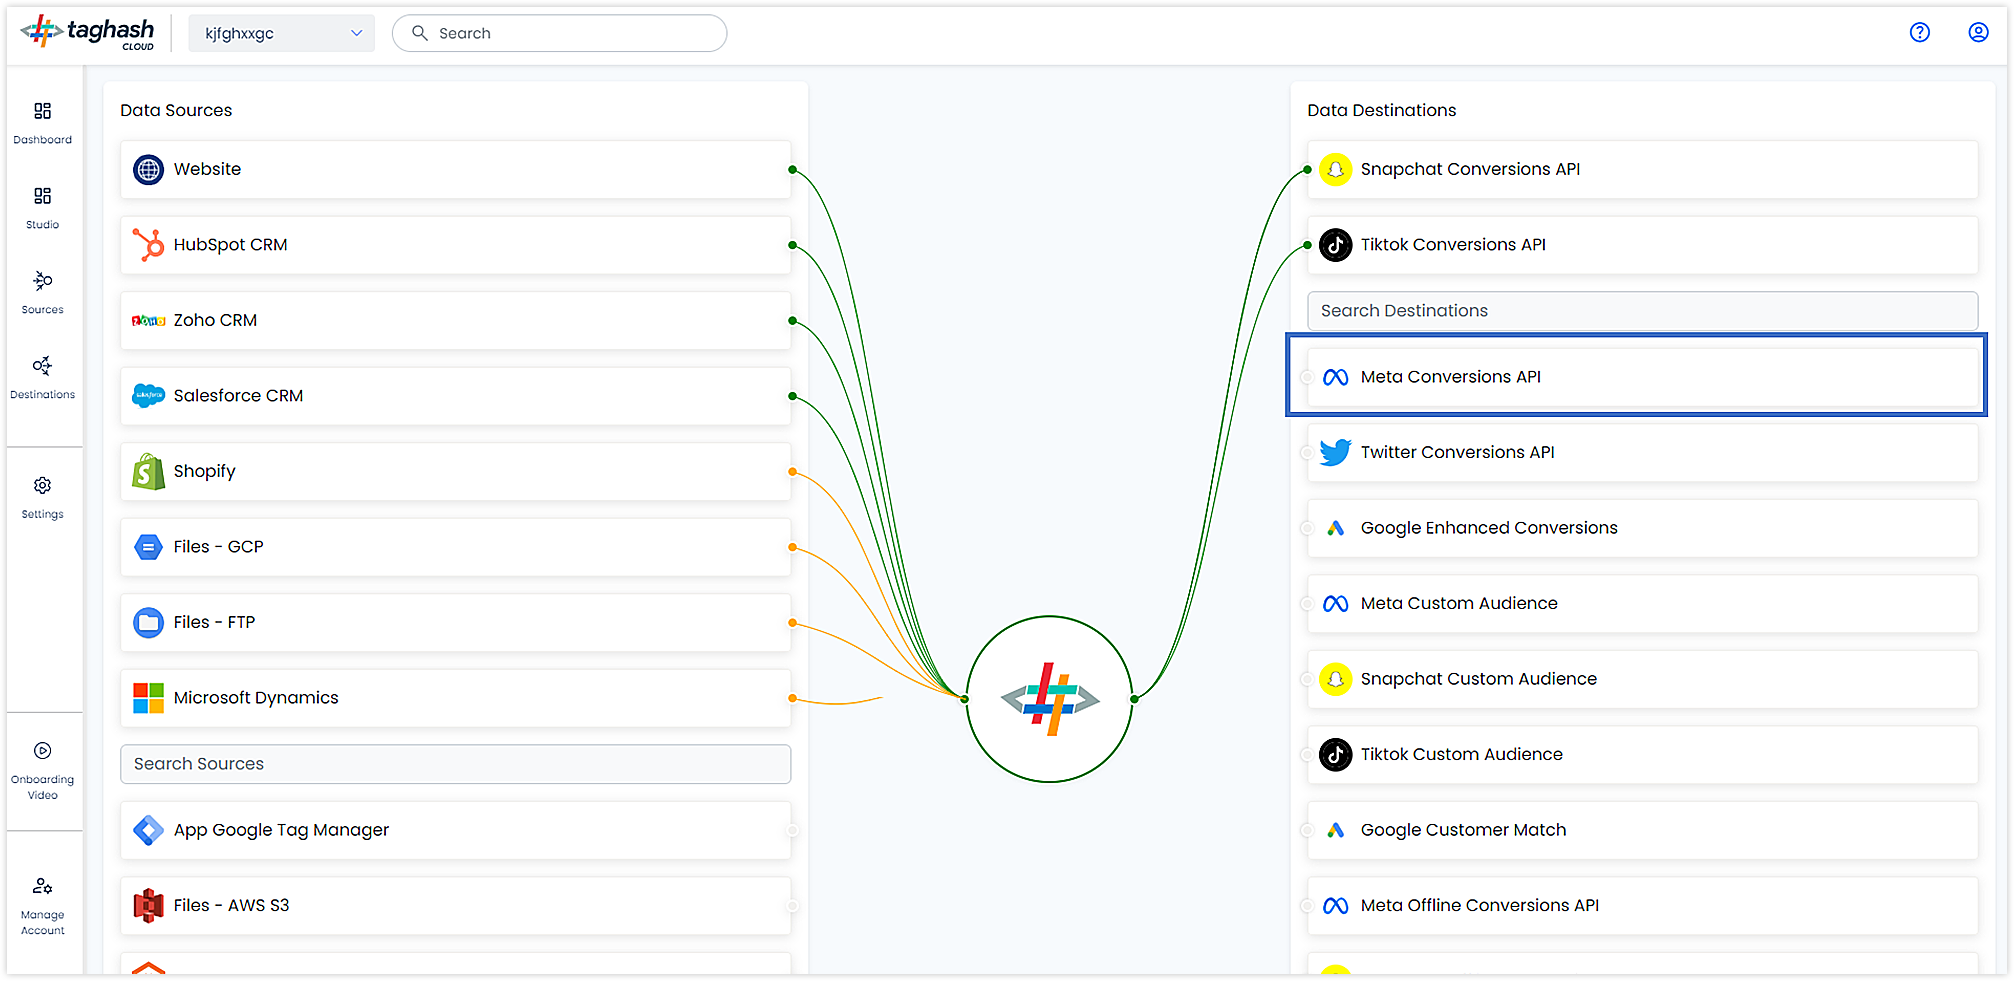
Task: Open Settings in sidebar
Action: pyautogui.click(x=43, y=498)
